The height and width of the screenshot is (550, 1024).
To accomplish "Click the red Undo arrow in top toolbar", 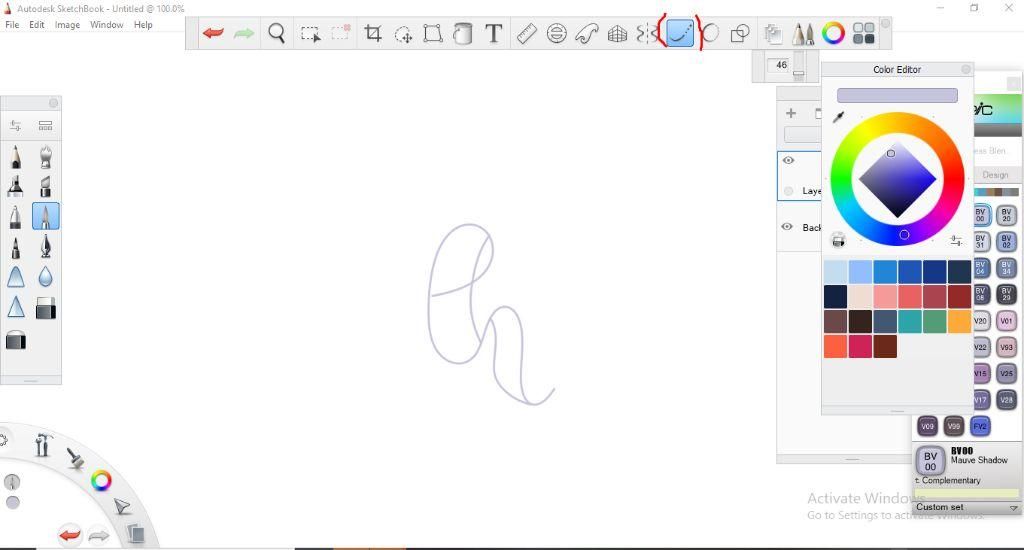I will [214, 33].
